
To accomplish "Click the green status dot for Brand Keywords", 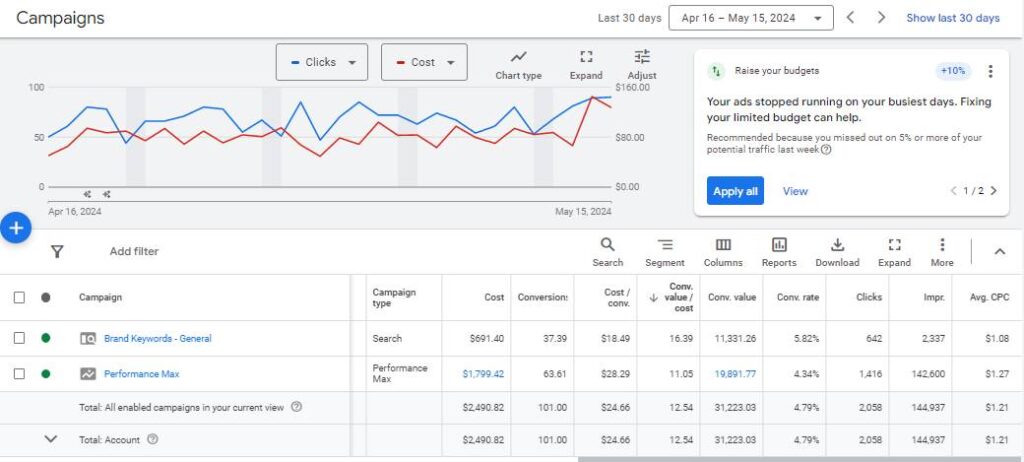I will click(45, 338).
